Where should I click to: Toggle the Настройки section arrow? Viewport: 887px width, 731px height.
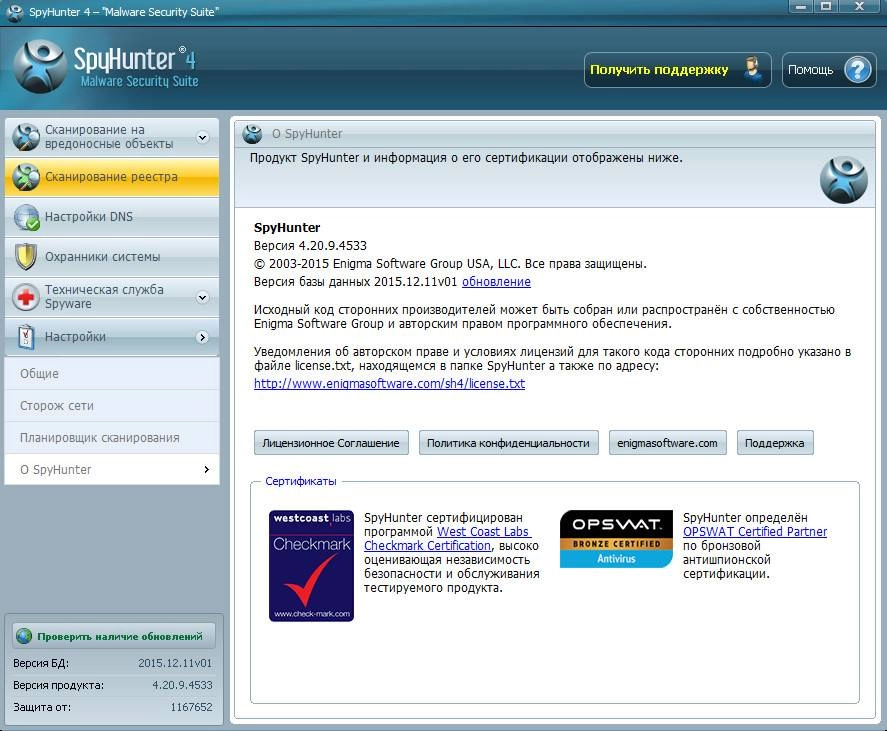click(x=203, y=337)
